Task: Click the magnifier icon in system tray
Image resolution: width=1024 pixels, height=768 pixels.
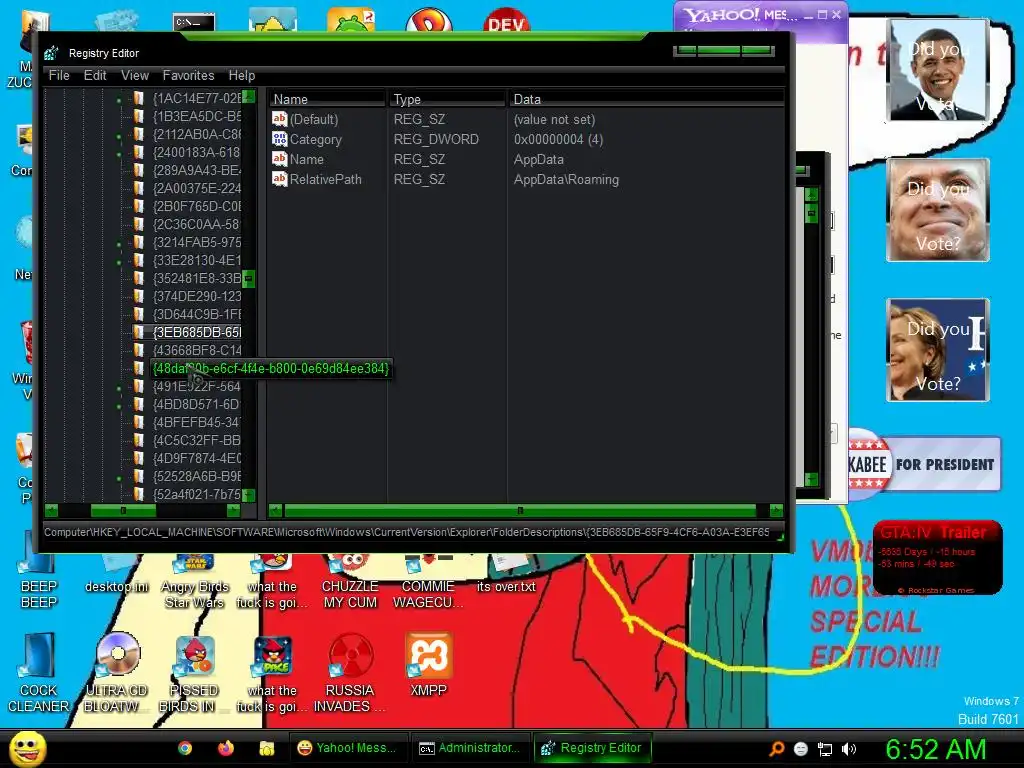Action: pyautogui.click(x=776, y=749)
